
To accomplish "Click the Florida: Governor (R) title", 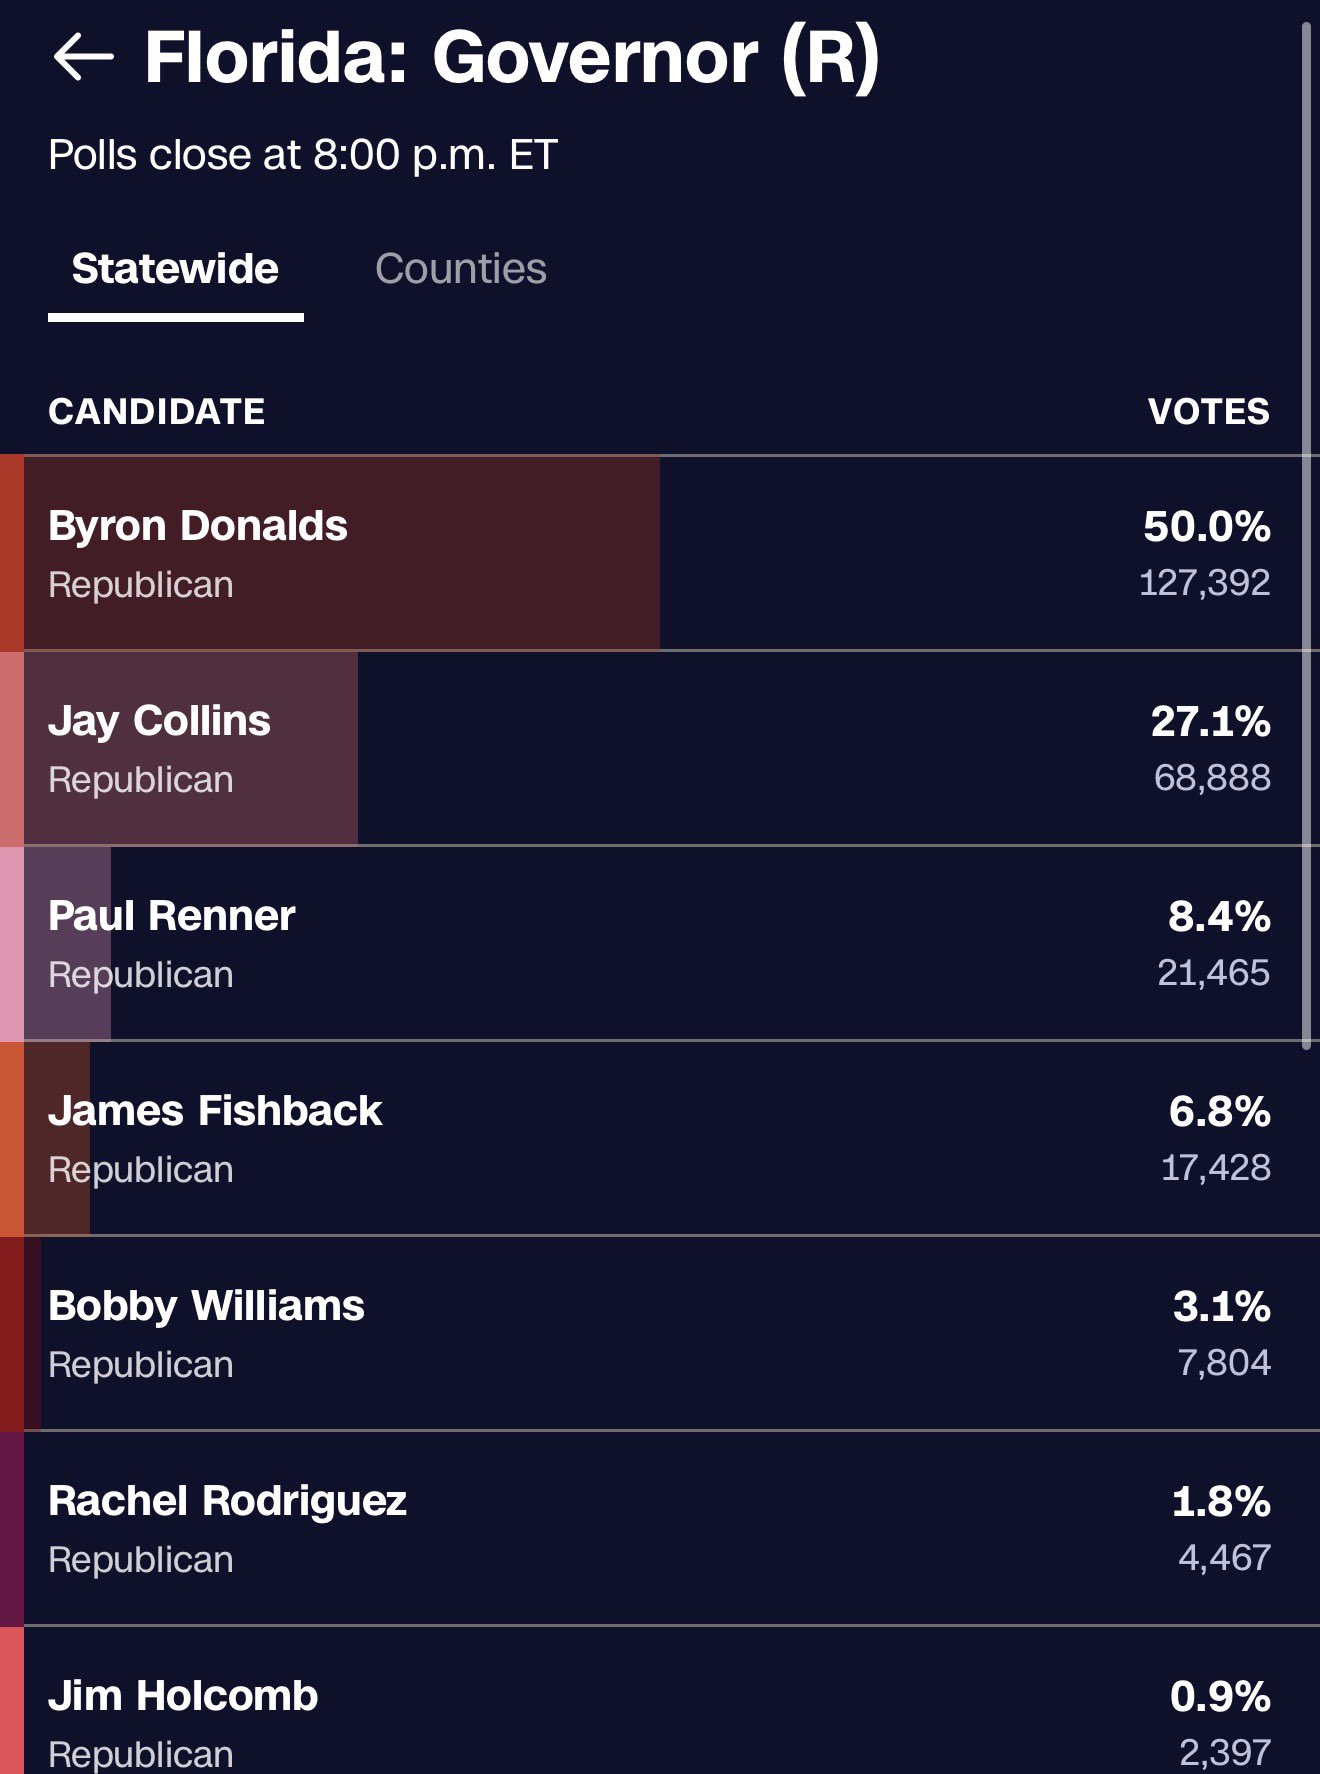I will [512, 57].
